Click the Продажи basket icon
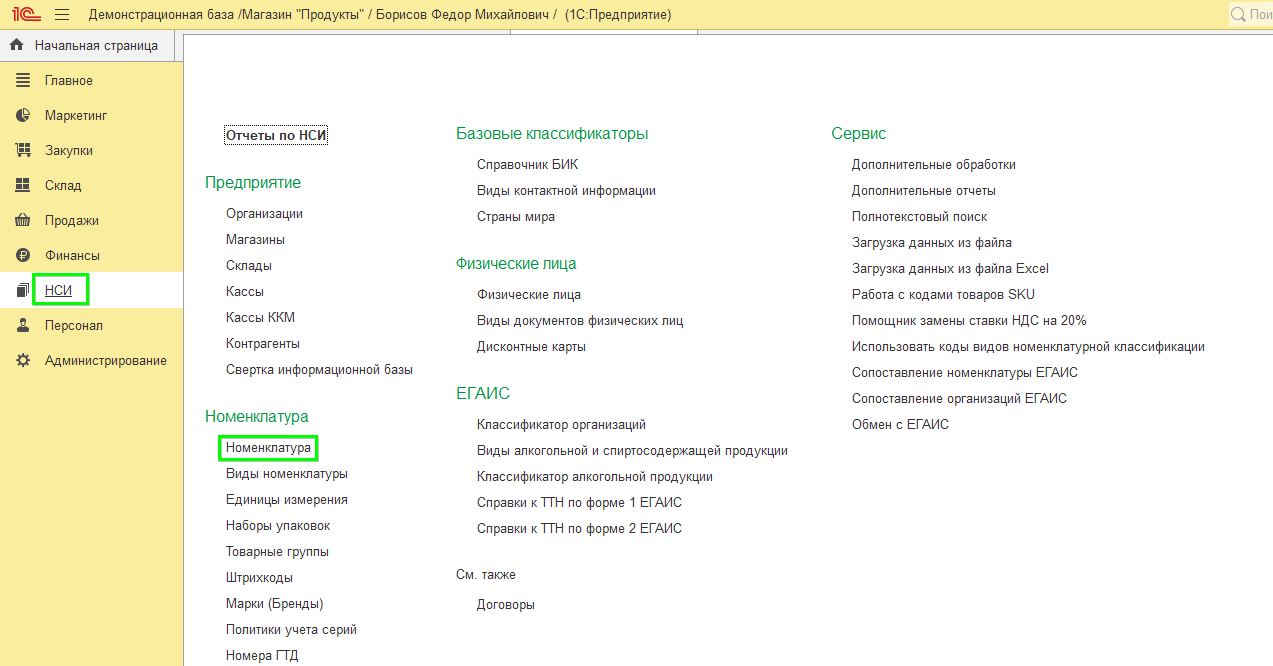This screenshot has height=666, width=1273. [23, 220]
